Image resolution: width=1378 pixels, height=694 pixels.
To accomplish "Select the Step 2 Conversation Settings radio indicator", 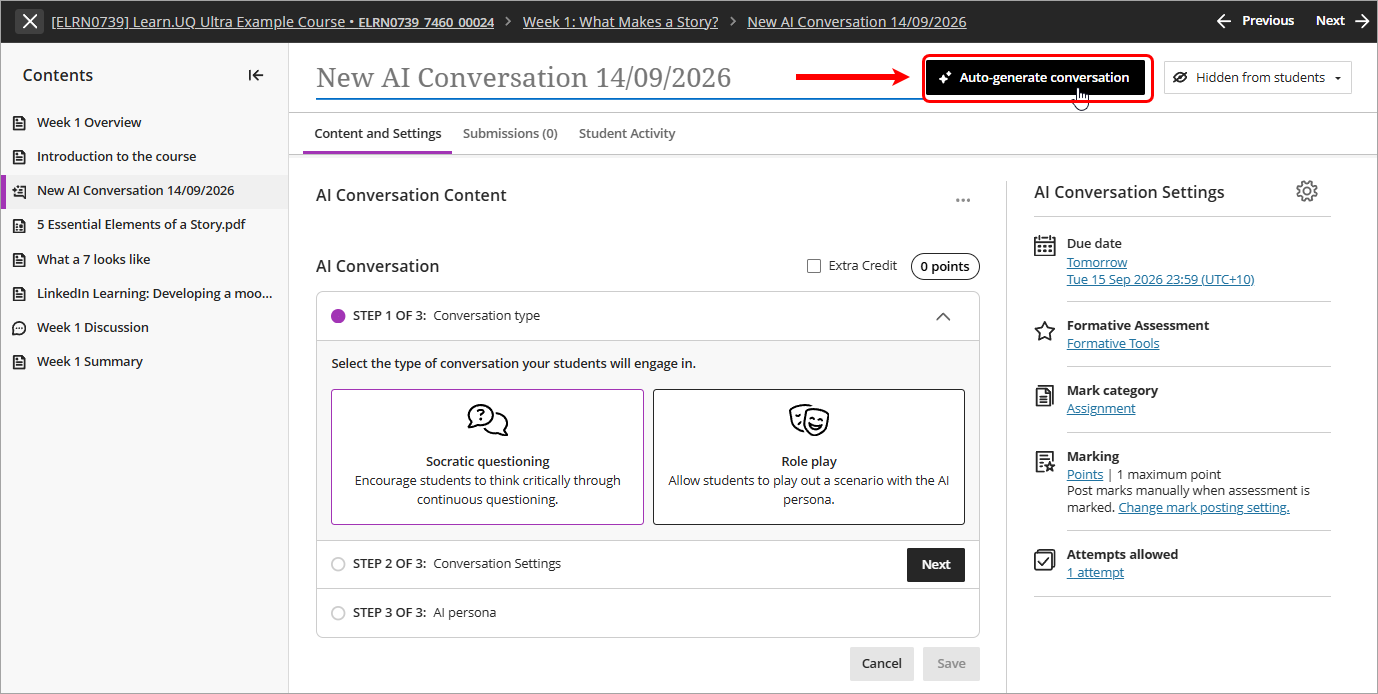I will pyautogui.click(x=338, y=564).
